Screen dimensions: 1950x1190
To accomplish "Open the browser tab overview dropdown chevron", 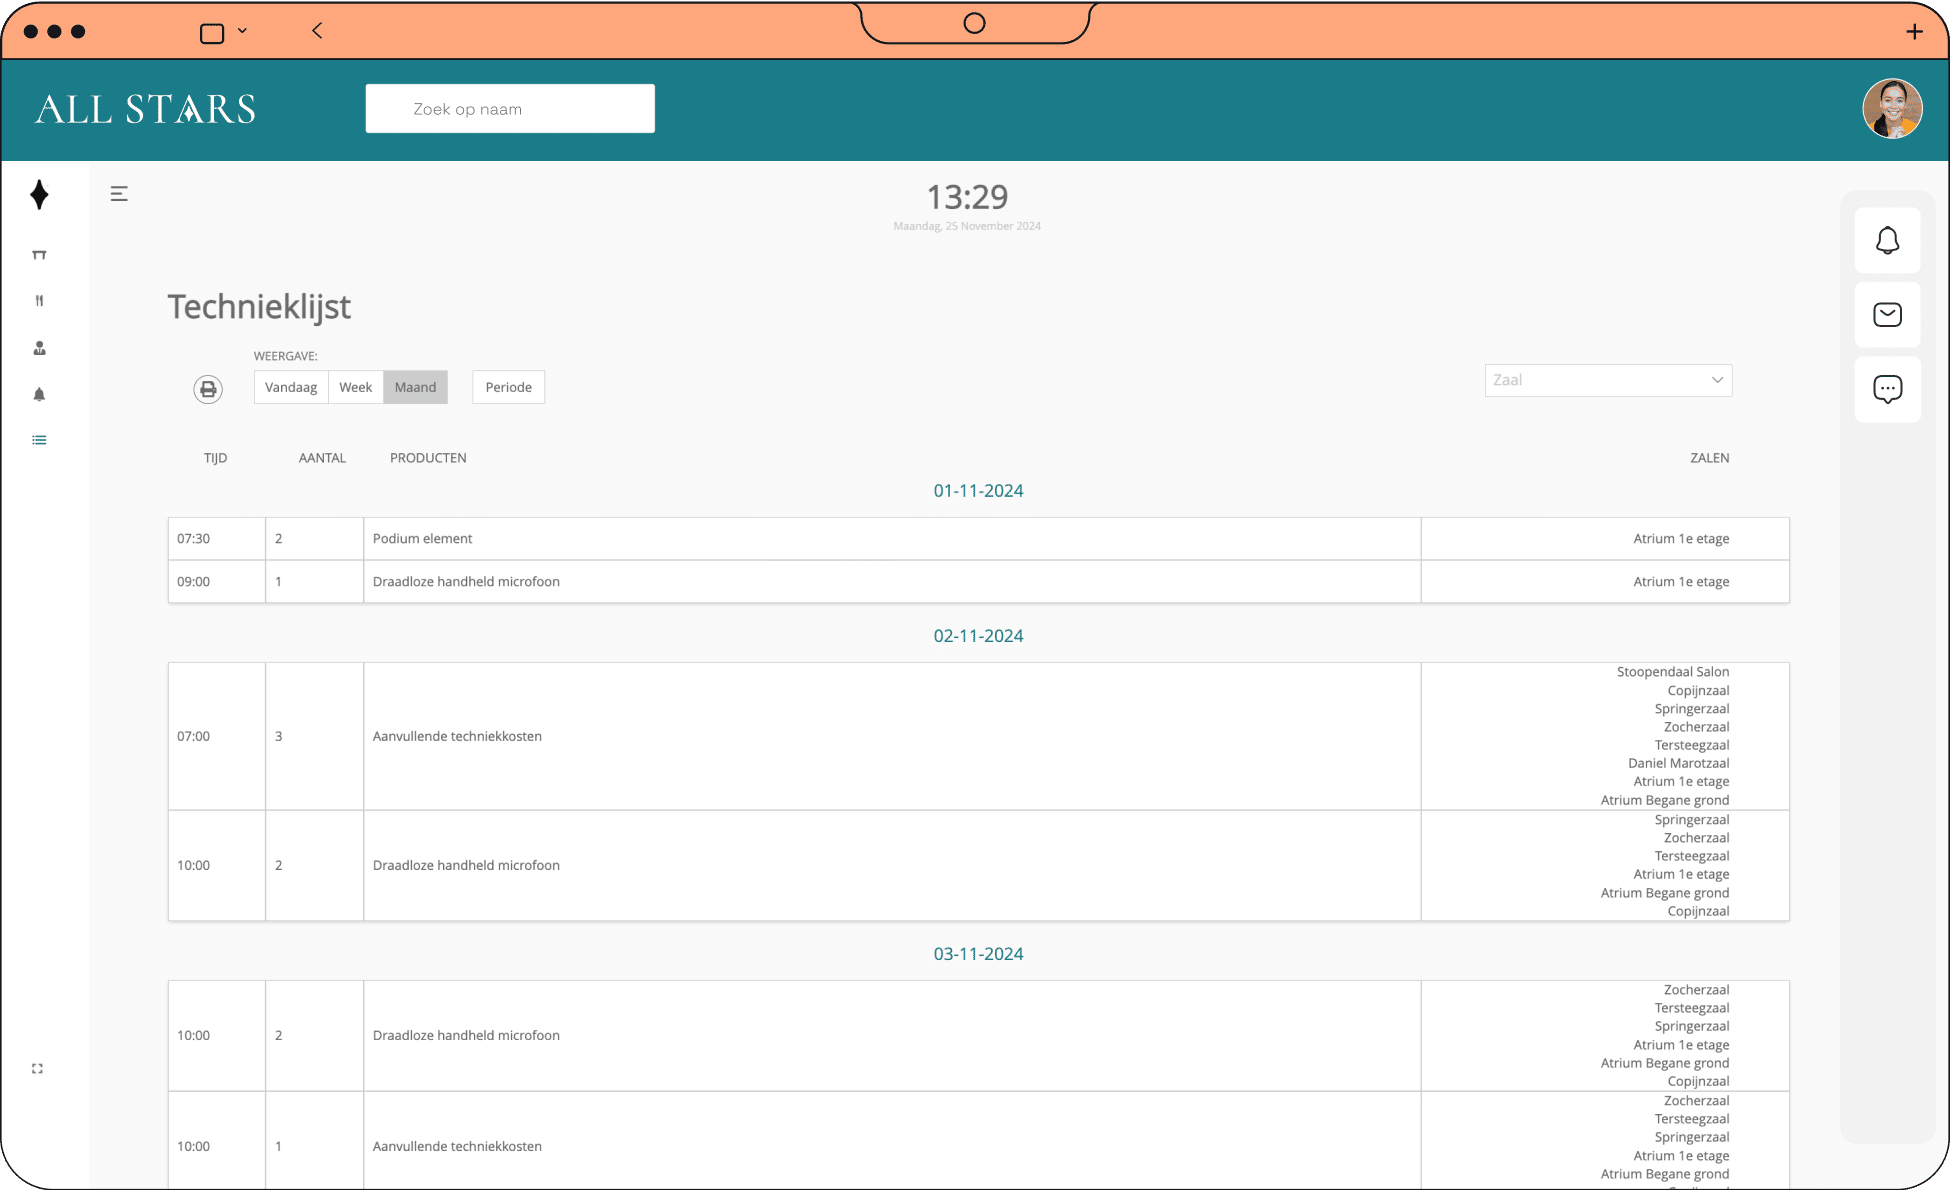I will tap(242, 31).
